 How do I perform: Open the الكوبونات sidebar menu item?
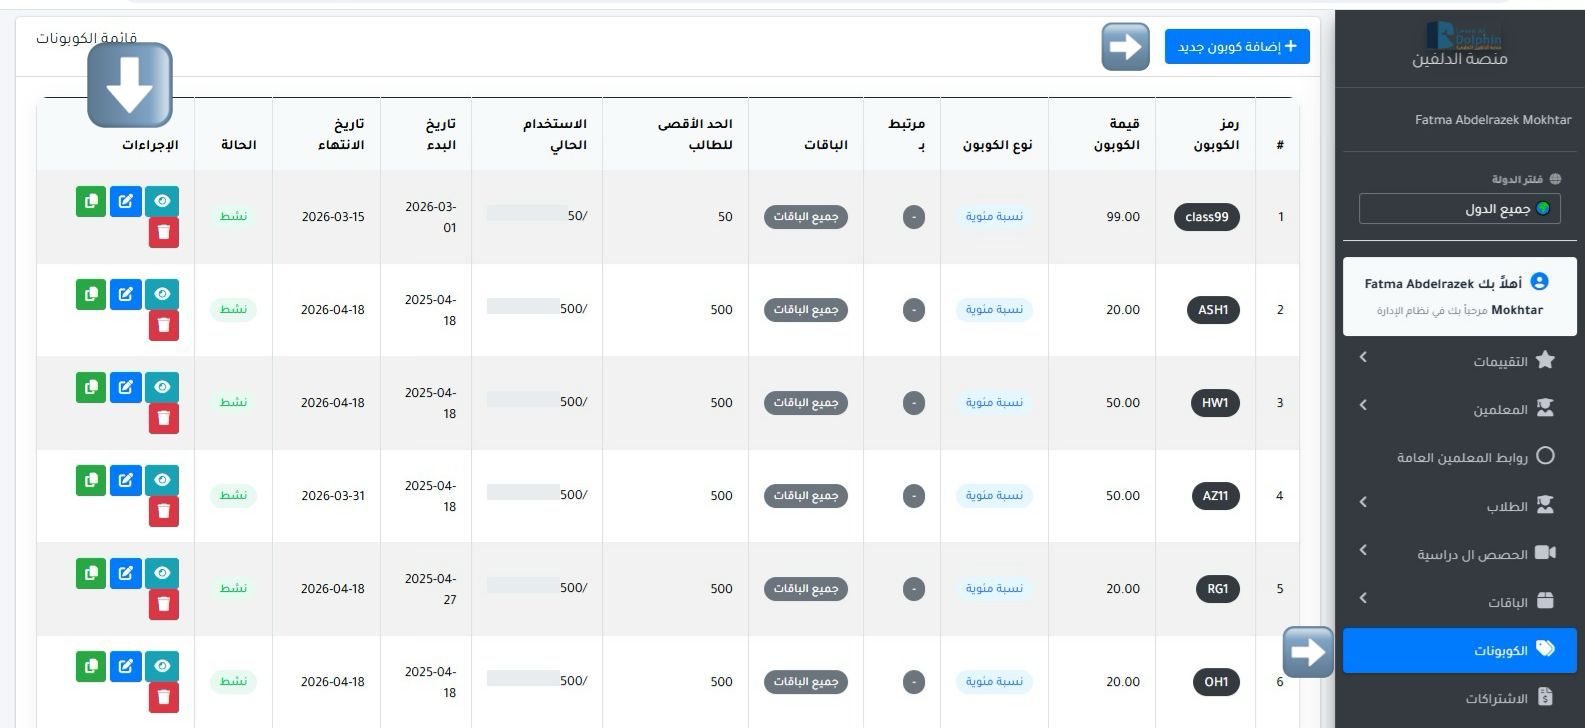tap(1459, 651)
